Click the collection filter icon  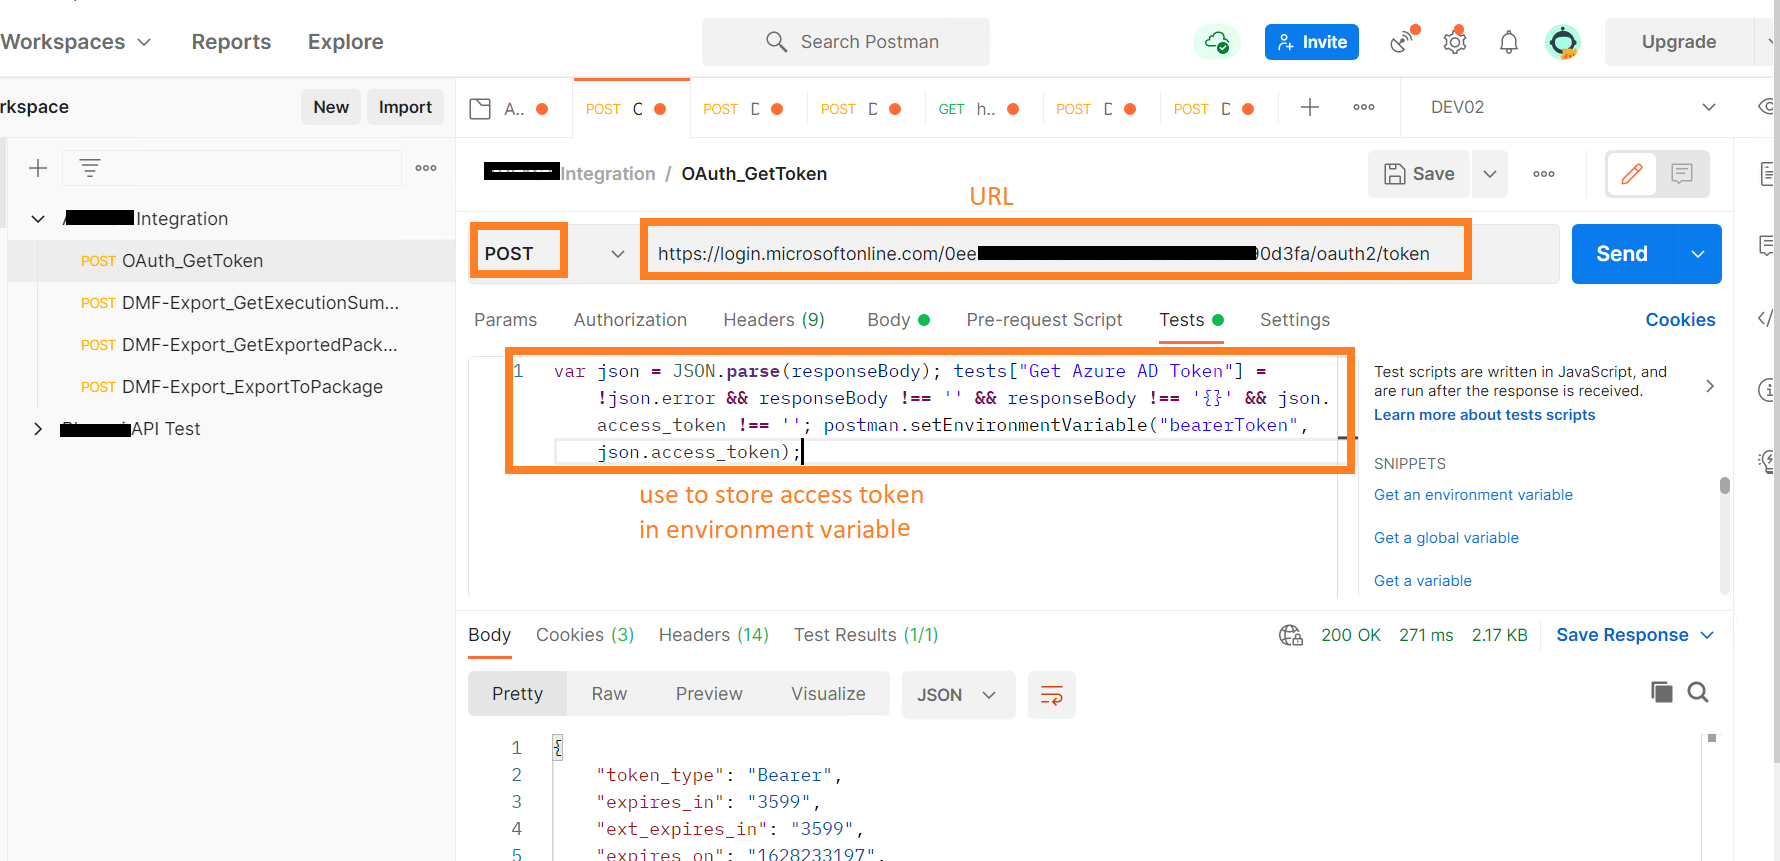click(90, 168)
